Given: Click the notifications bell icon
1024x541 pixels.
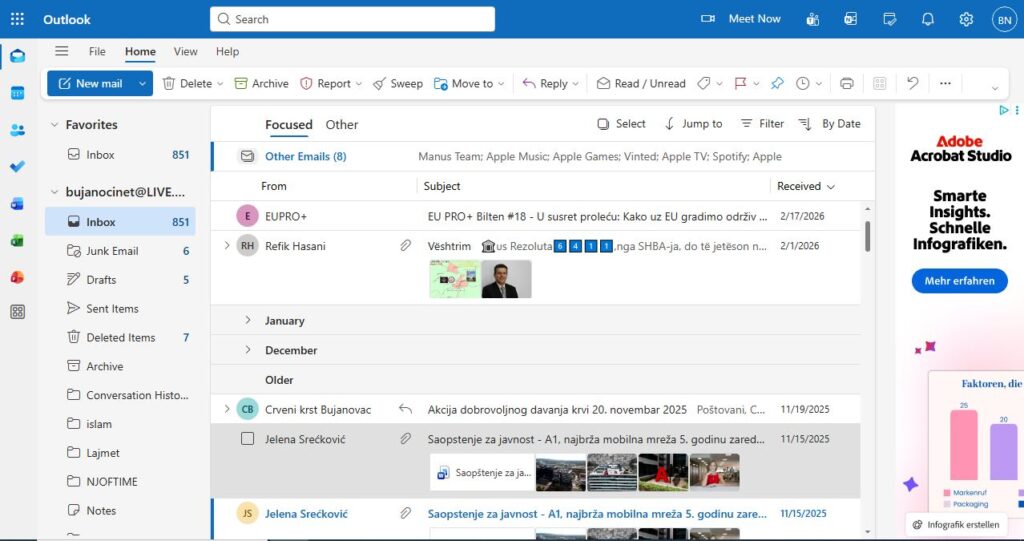Looking at the screenshot, I should (x=928, y=19).
